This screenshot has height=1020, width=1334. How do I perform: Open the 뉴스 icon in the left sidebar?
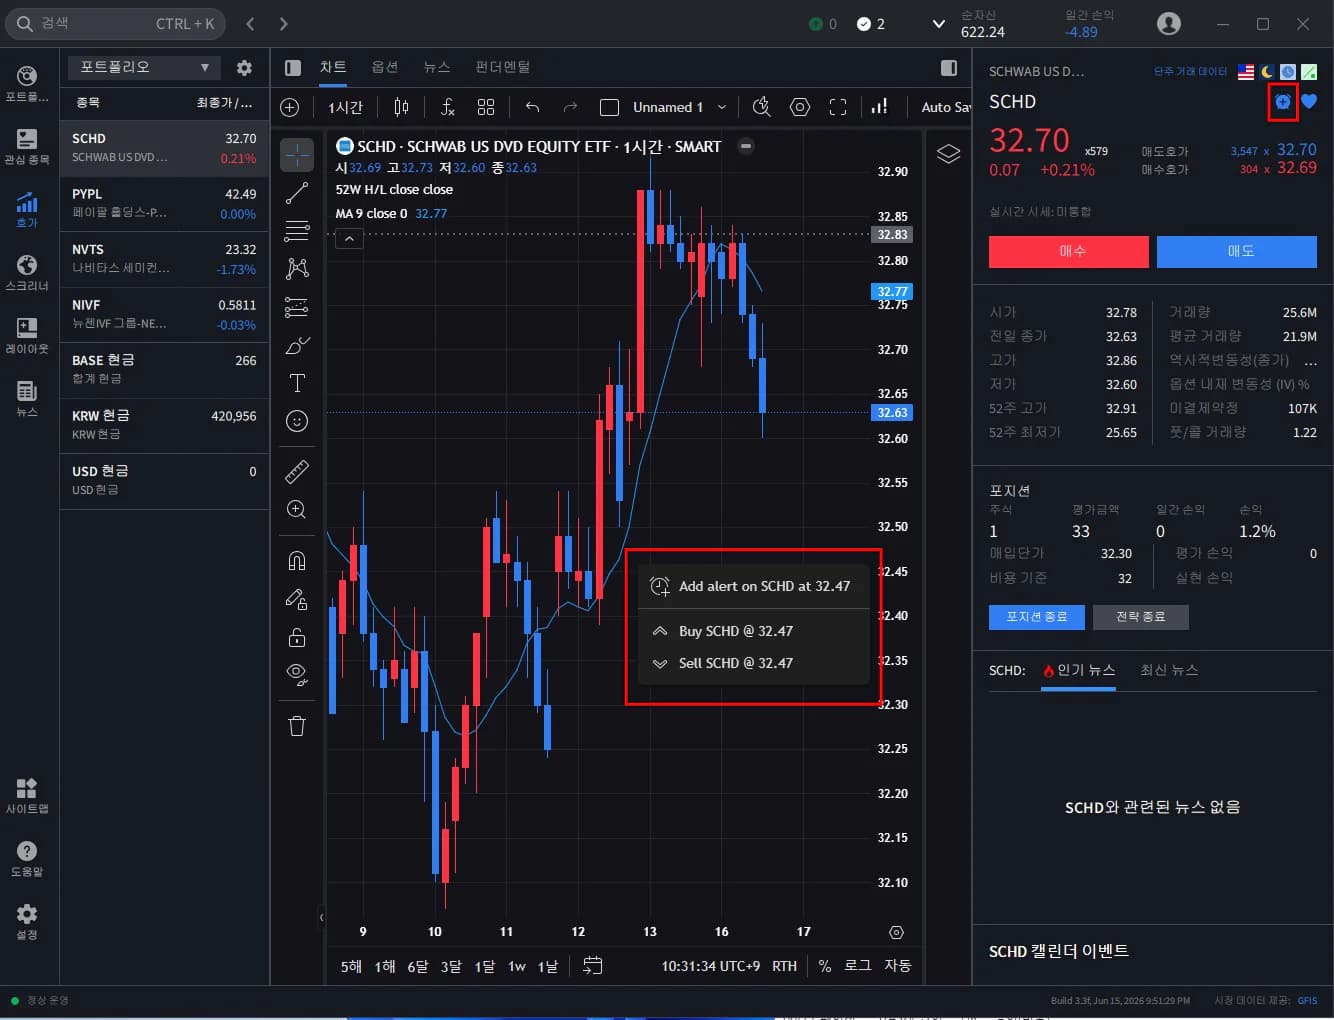tap(27, 398)
